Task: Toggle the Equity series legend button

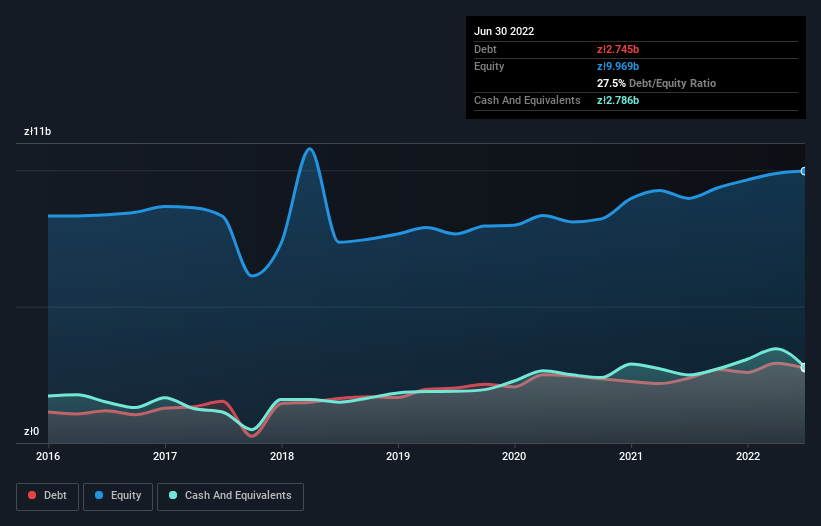Action: pyautogui.click(x=118, y=496)
